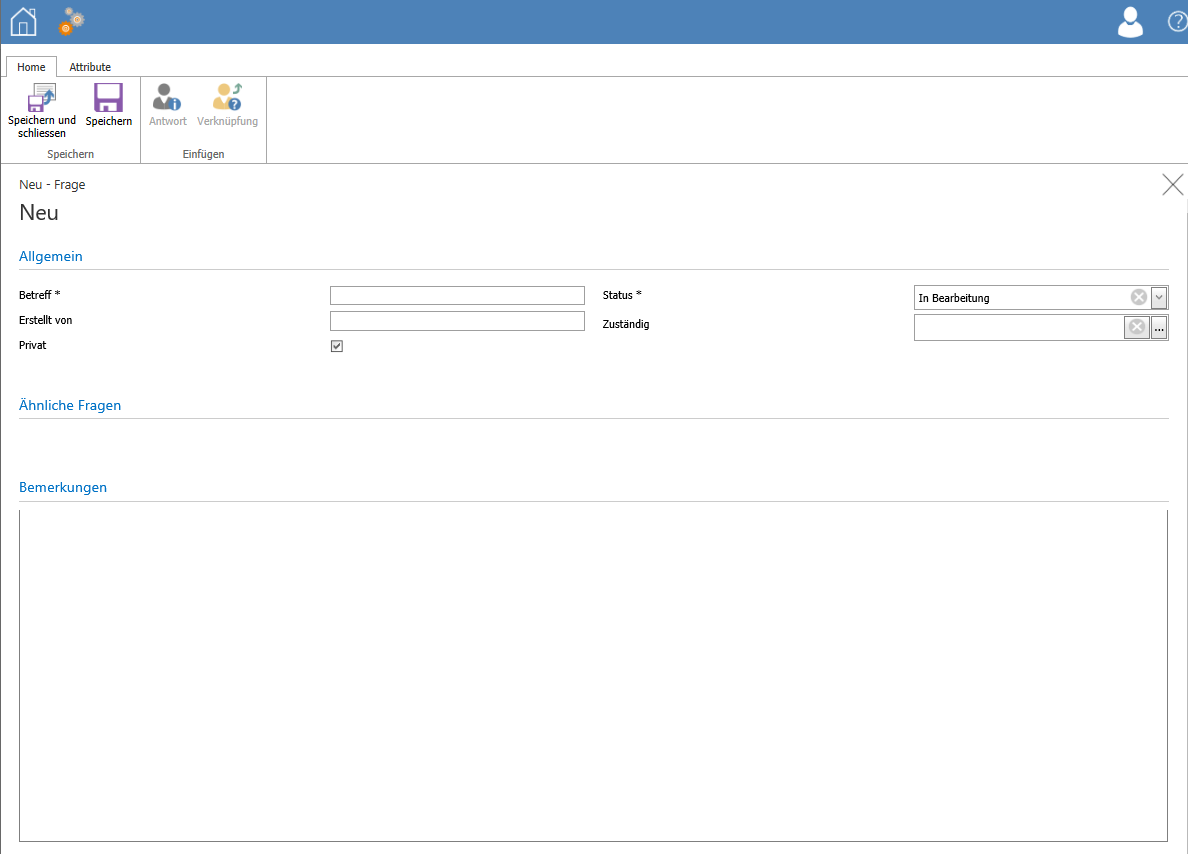Click the Neu - Frage breadcrumb text
Viewport: 1188px width, 854px height.
point(52,184)
